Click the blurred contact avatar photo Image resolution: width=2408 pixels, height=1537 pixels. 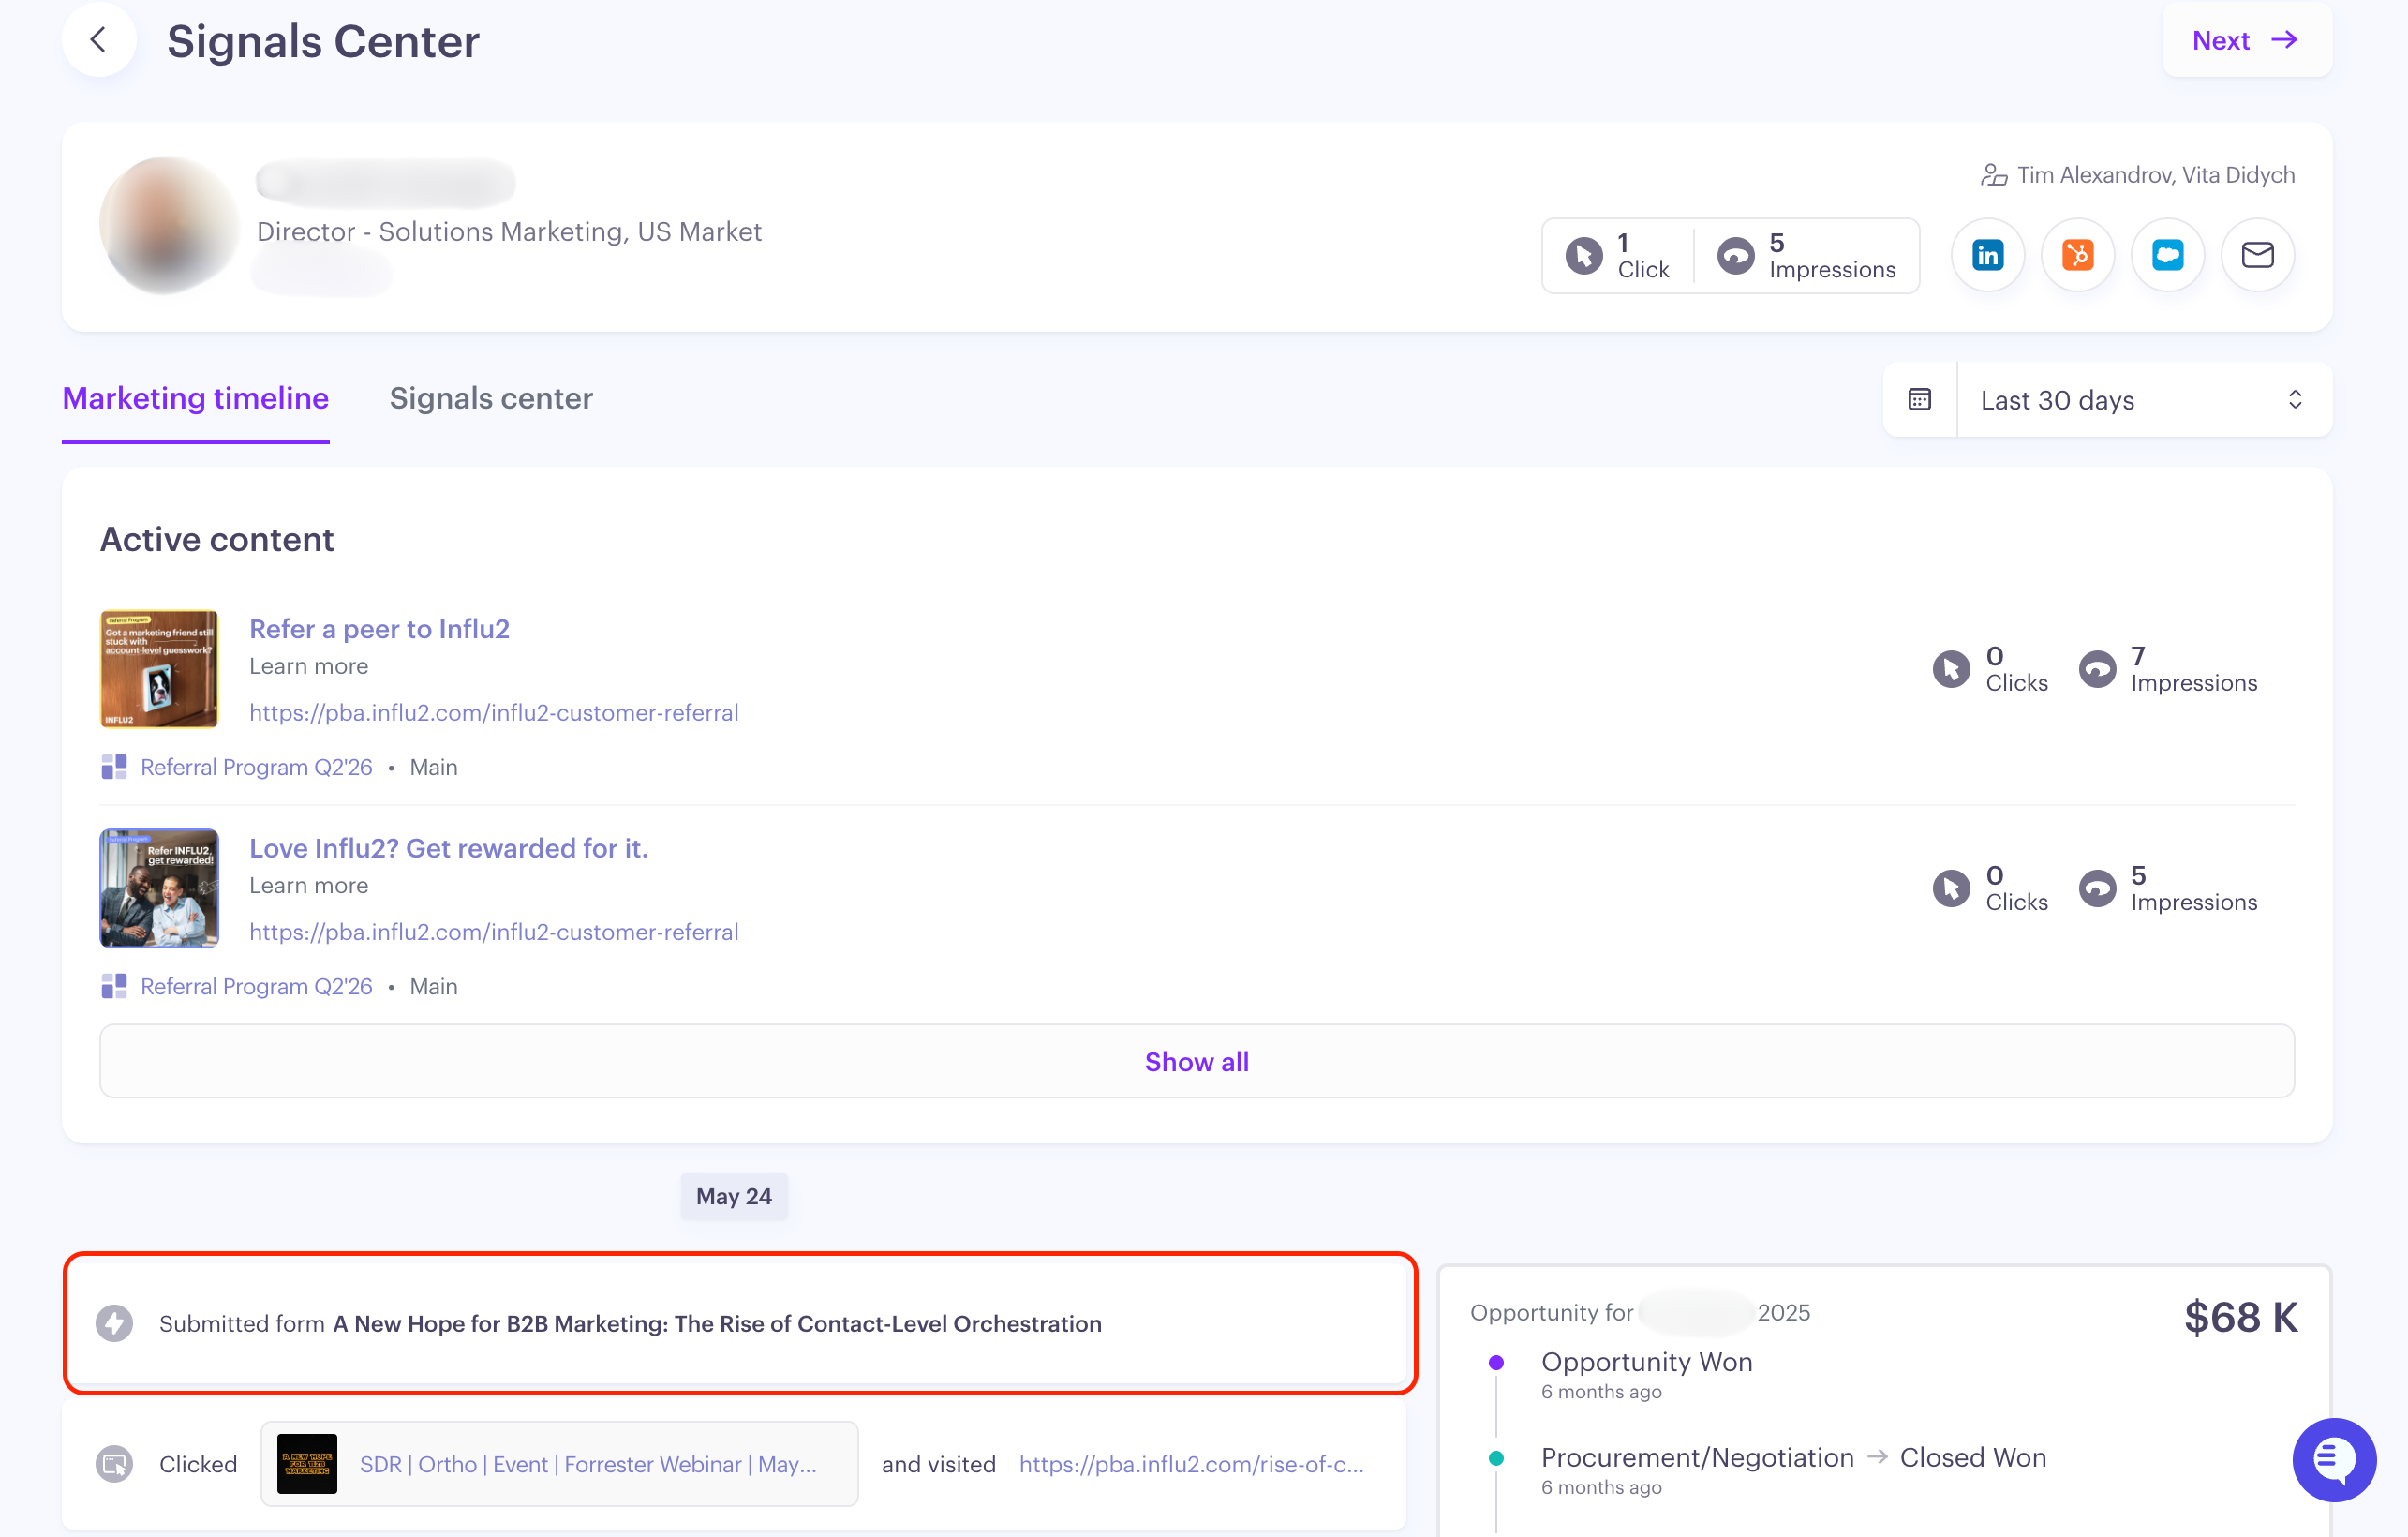[169, 225]
